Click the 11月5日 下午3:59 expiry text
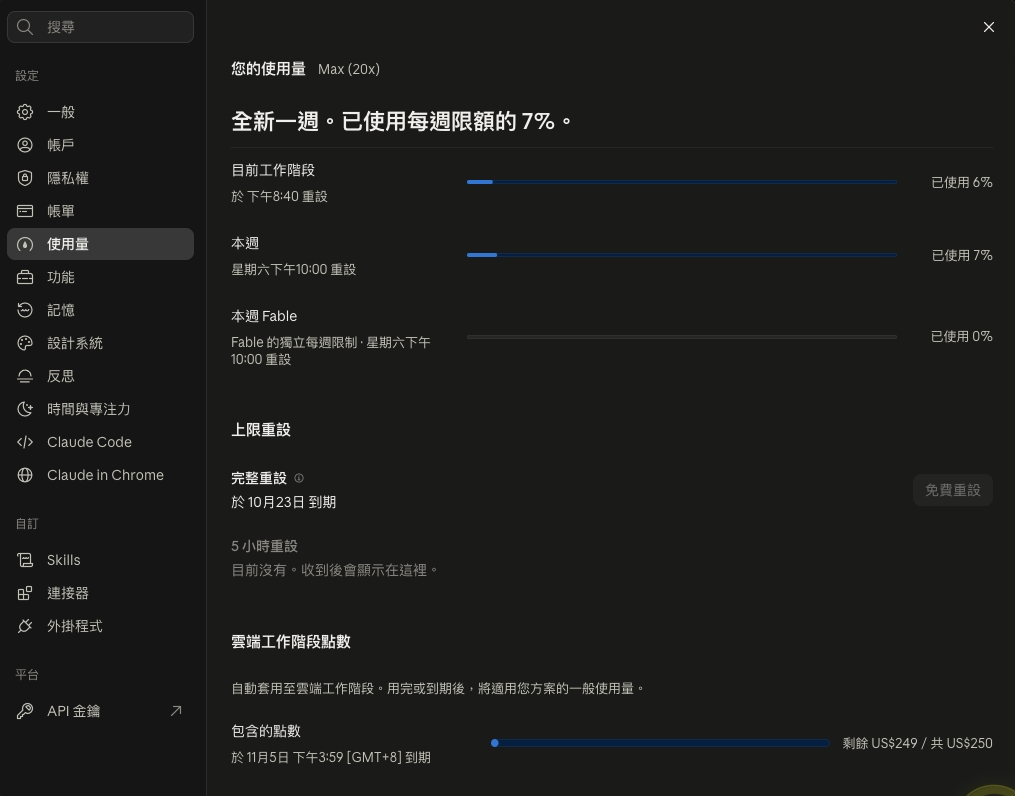The image size is (1015, 796). click(331, 757)
